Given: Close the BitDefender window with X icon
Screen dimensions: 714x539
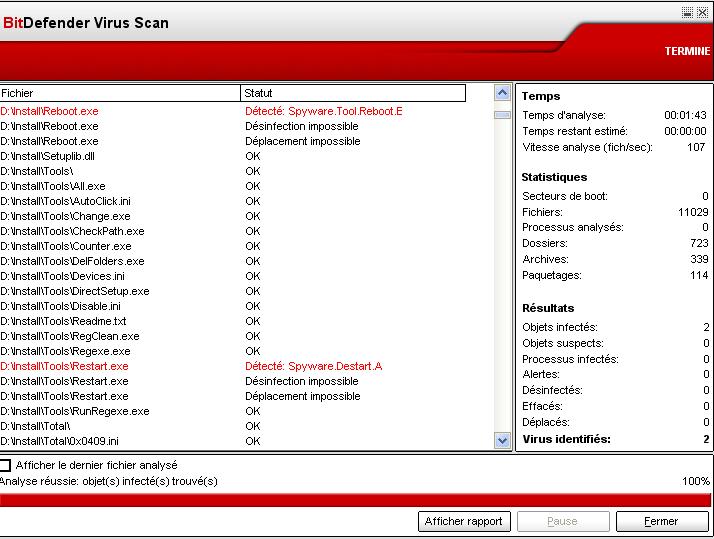Looking at the screenshot, I should click(x=703, y=12).
